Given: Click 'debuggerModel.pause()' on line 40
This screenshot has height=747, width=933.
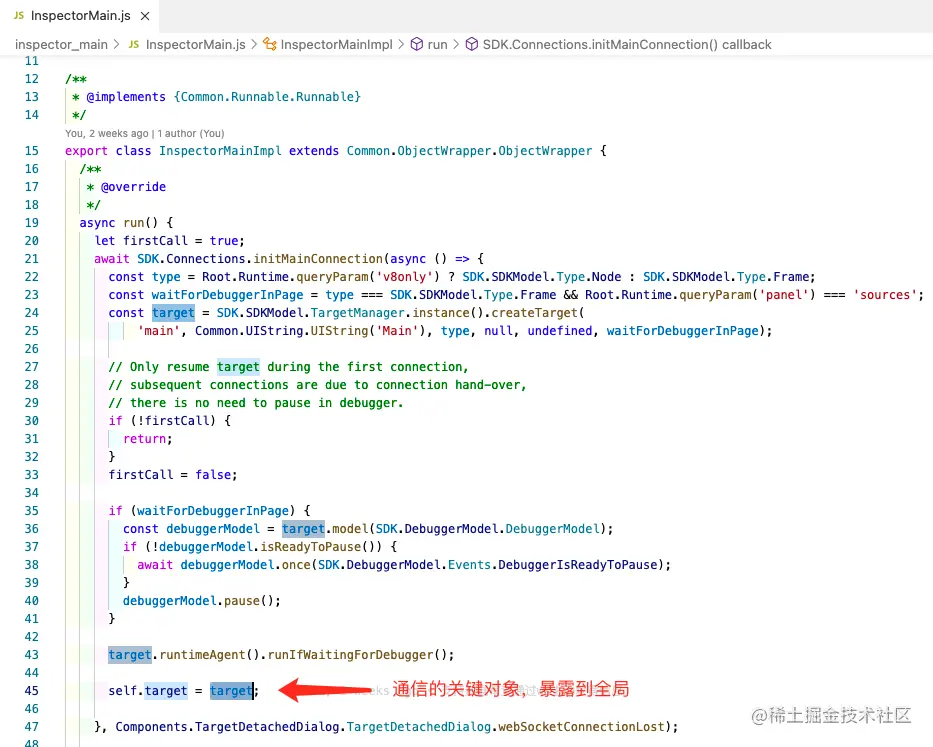Looking at the screenshot, I should 199,601.
